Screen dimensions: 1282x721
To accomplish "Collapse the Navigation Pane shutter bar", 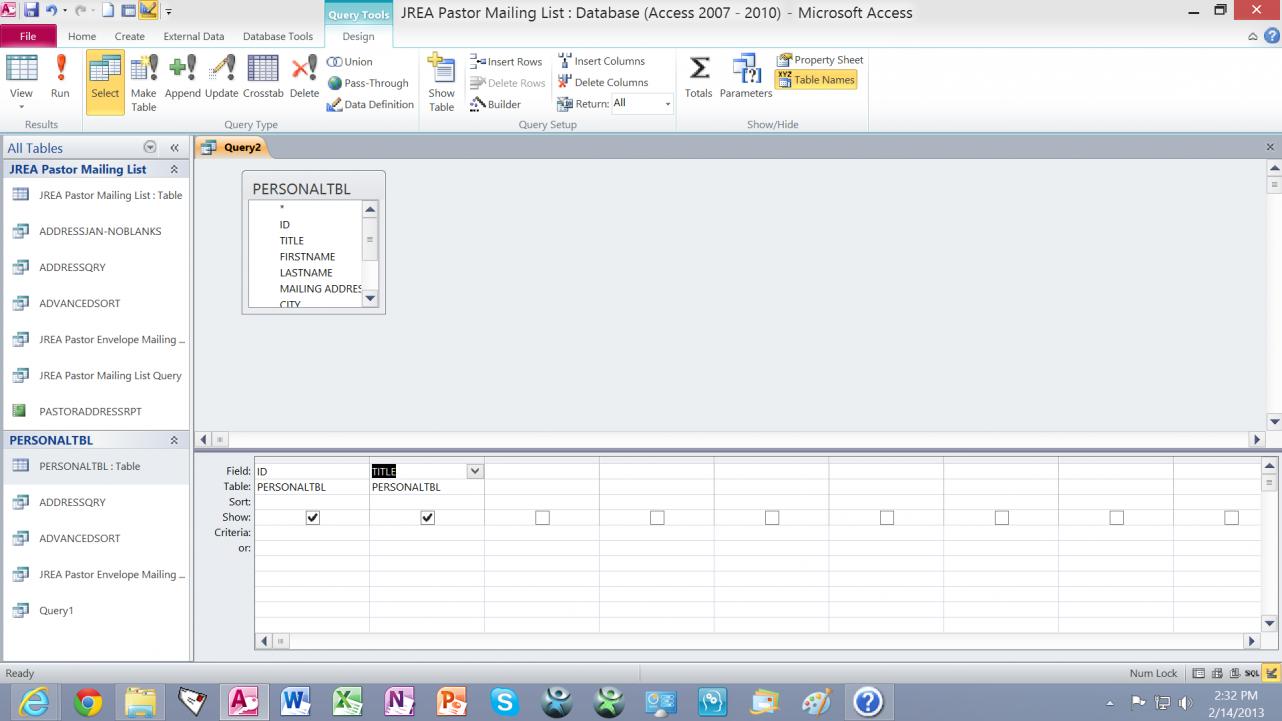I will pos(174,148).
